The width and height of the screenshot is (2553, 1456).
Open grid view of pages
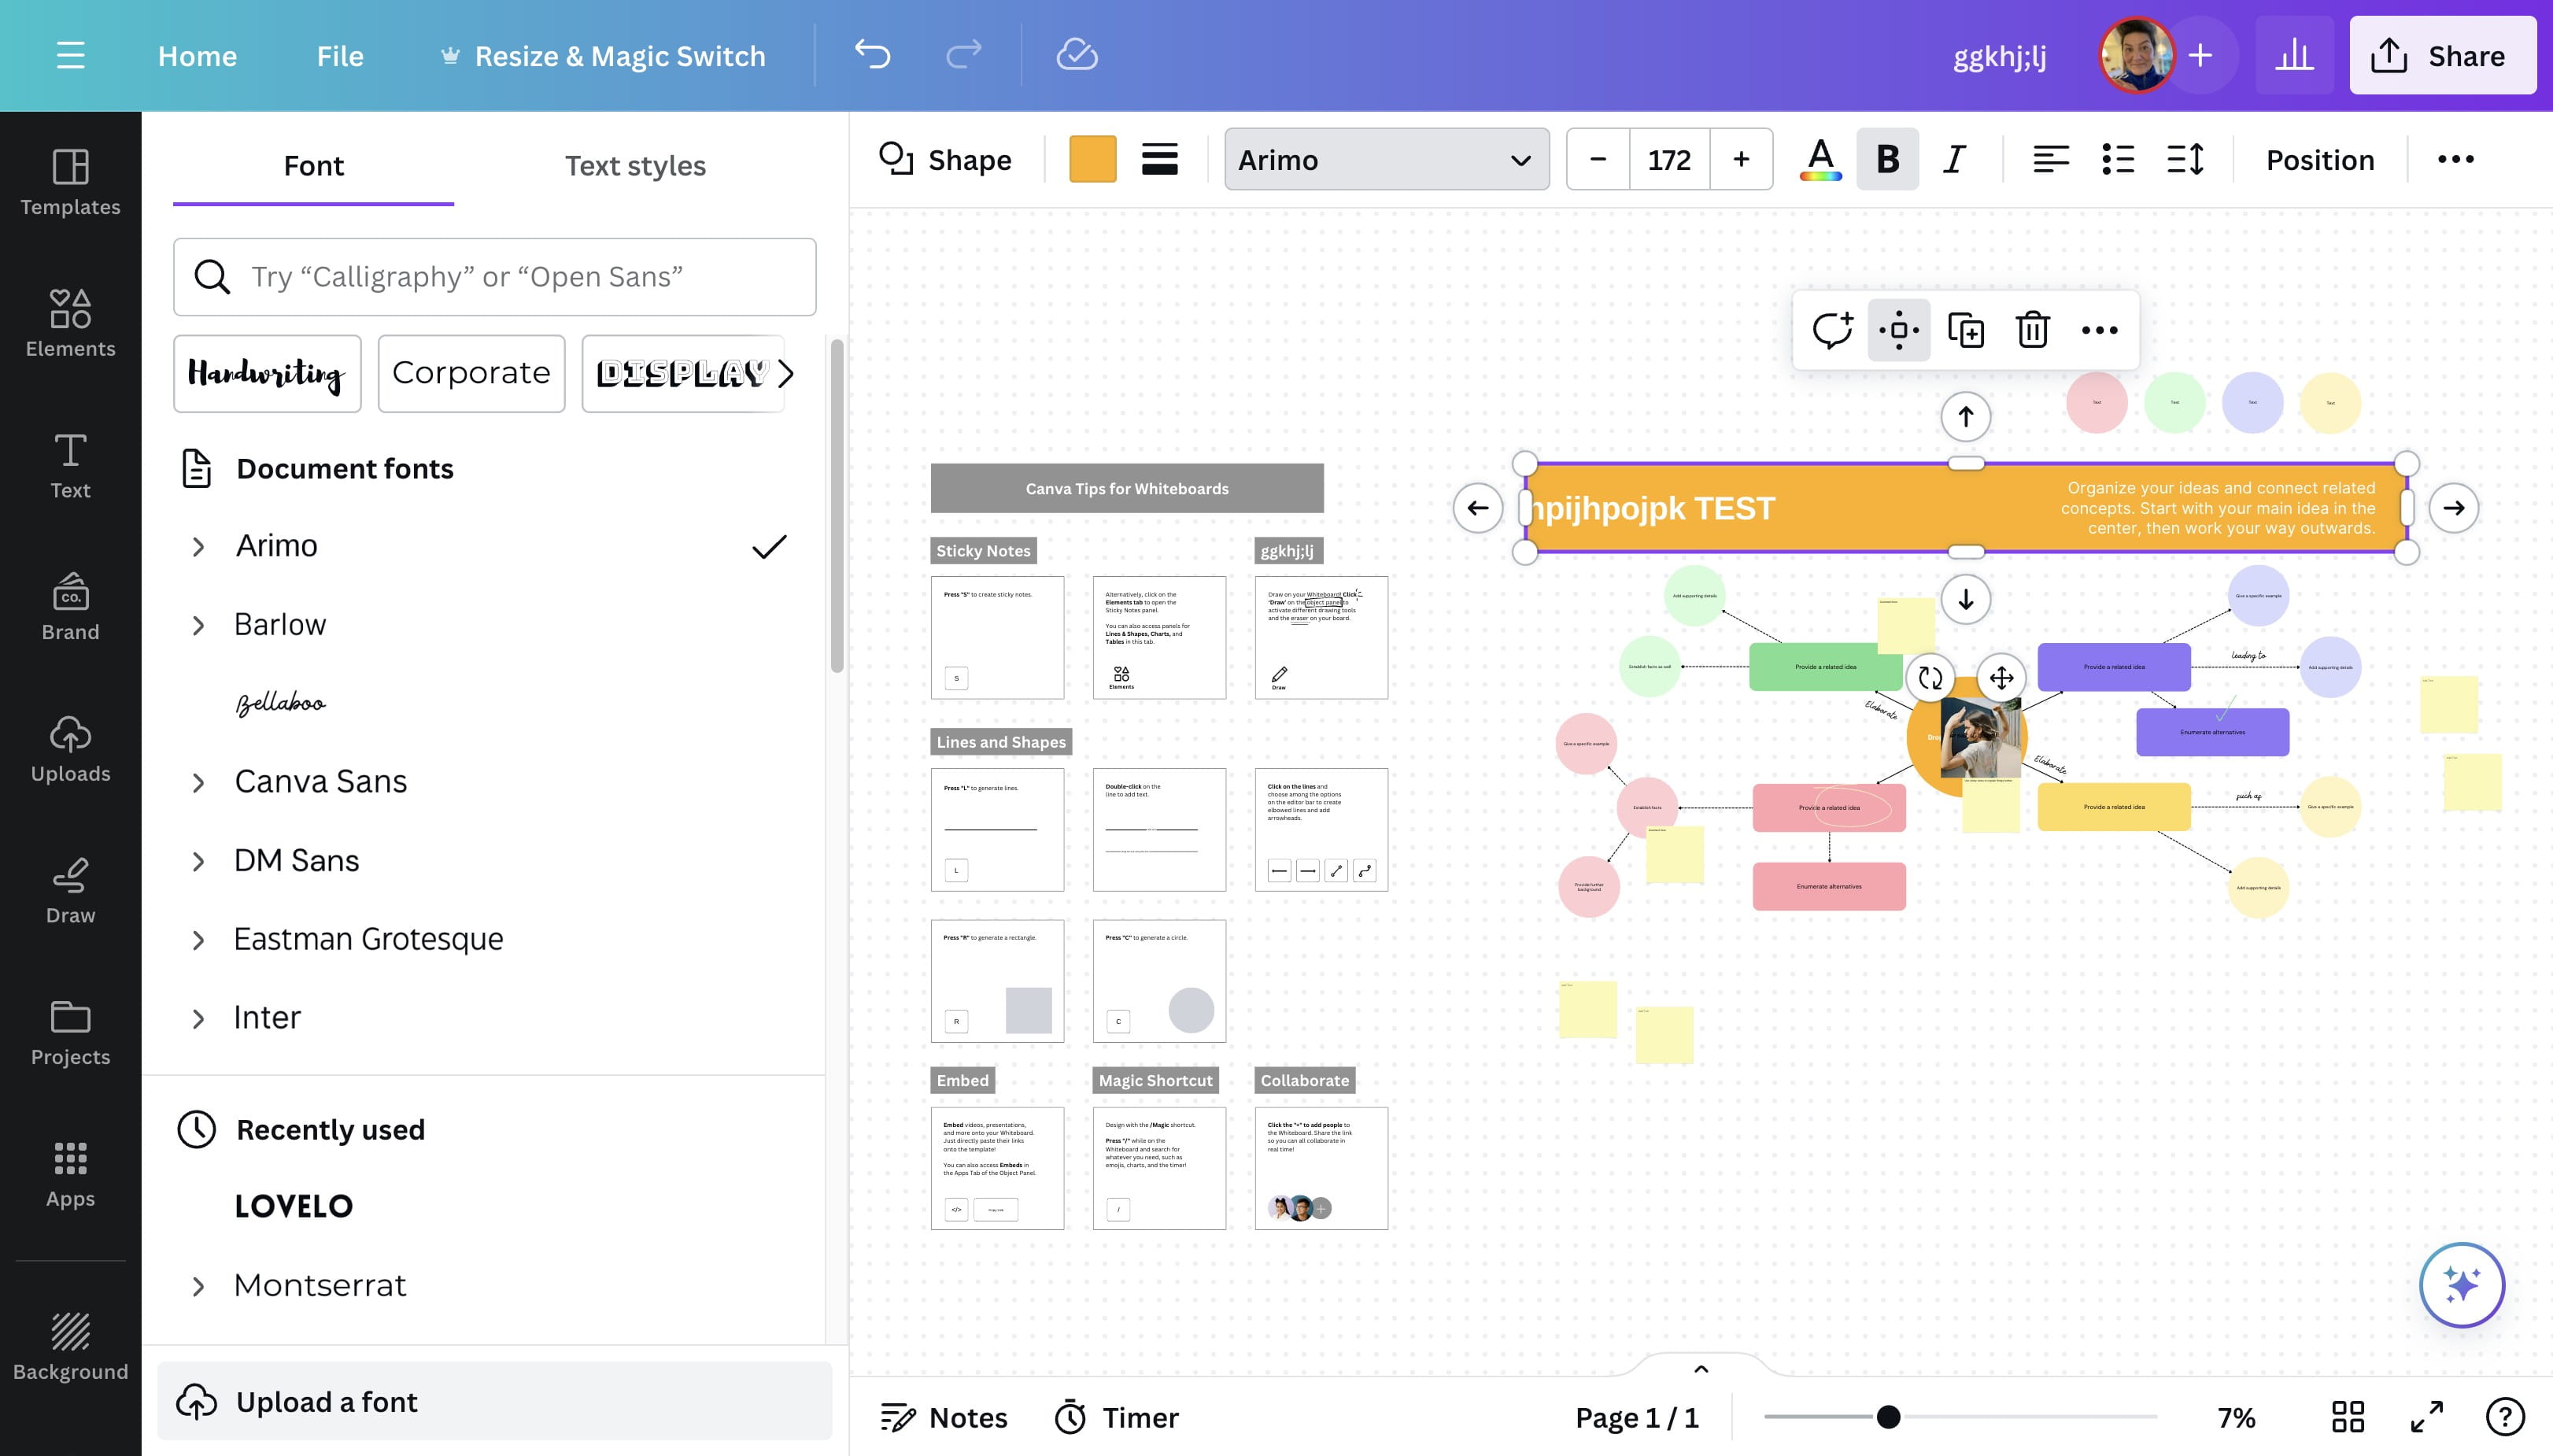click(x=2347, y=1417)
